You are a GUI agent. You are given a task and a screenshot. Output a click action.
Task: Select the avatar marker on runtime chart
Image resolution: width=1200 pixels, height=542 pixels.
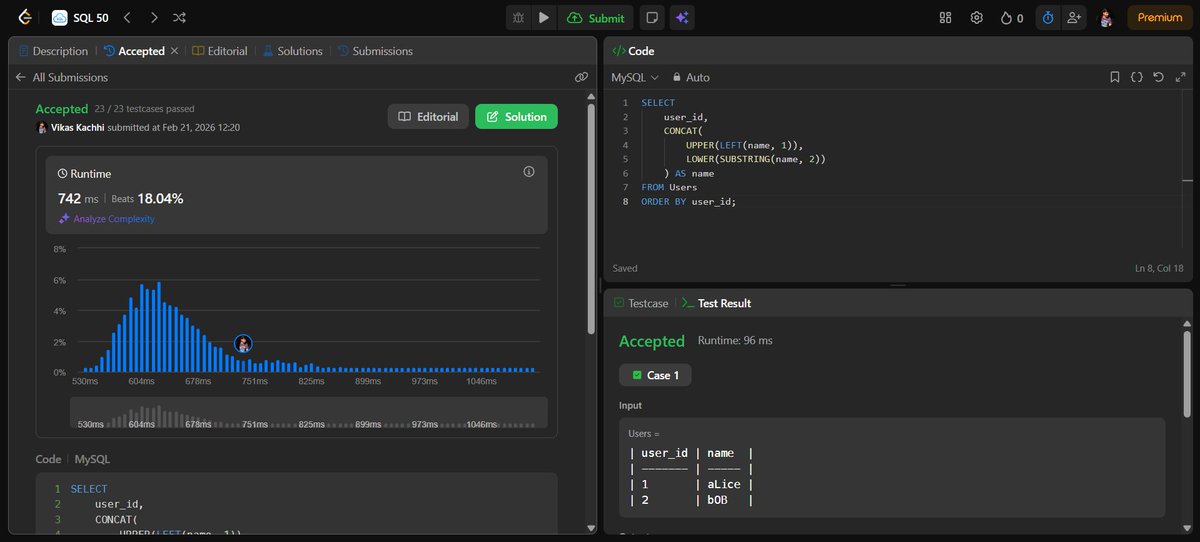pyautogui.click(x=243, y=344)
